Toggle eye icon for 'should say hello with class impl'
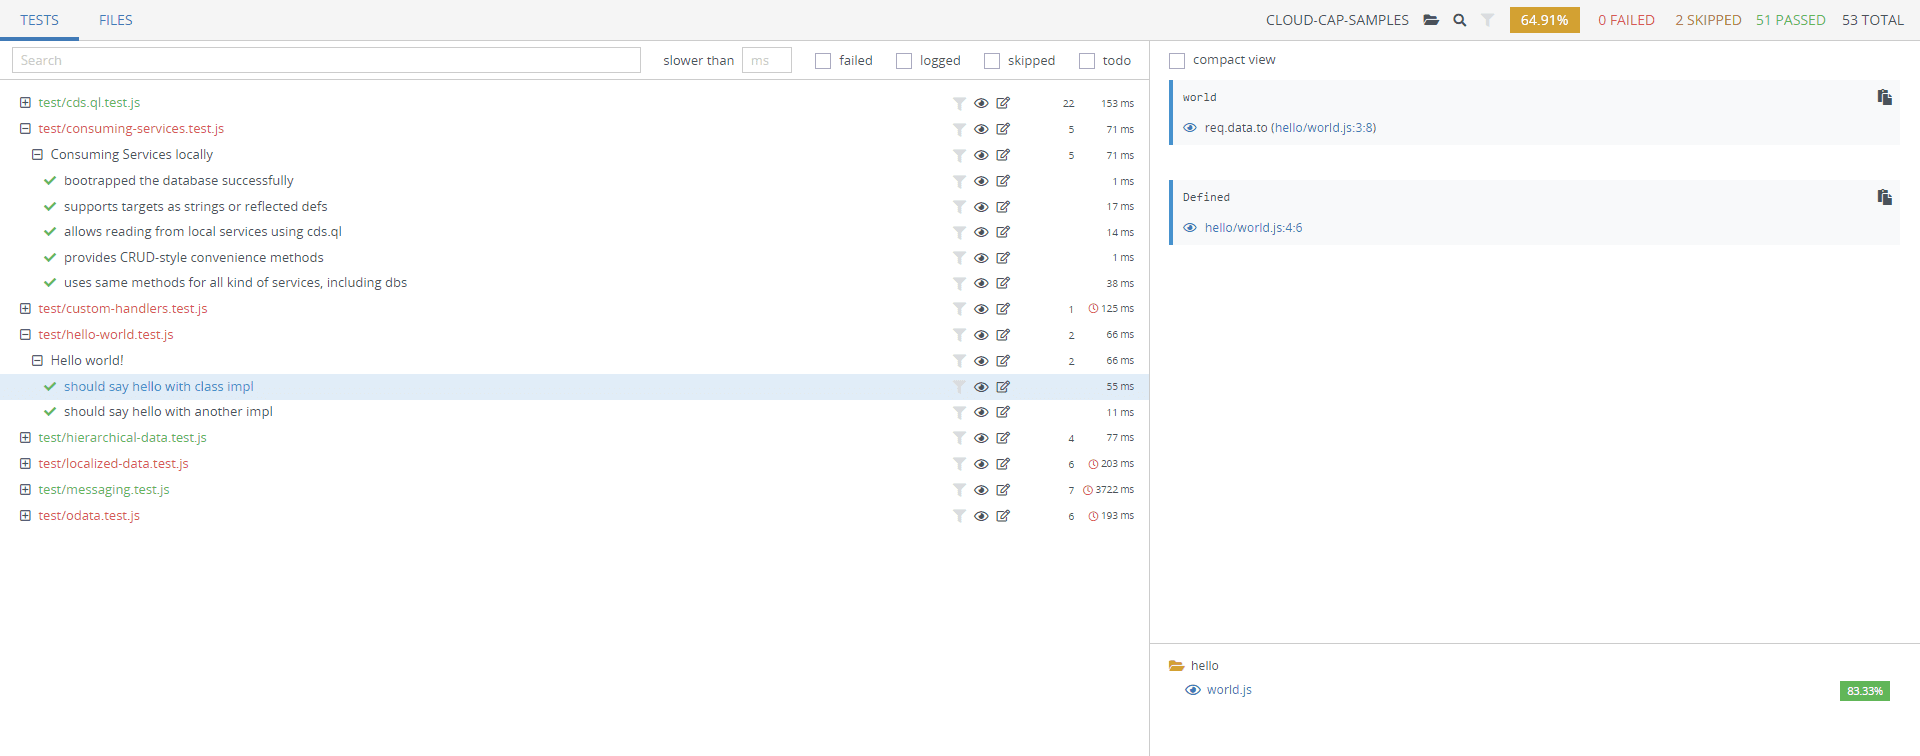 [x=981, y=387]
